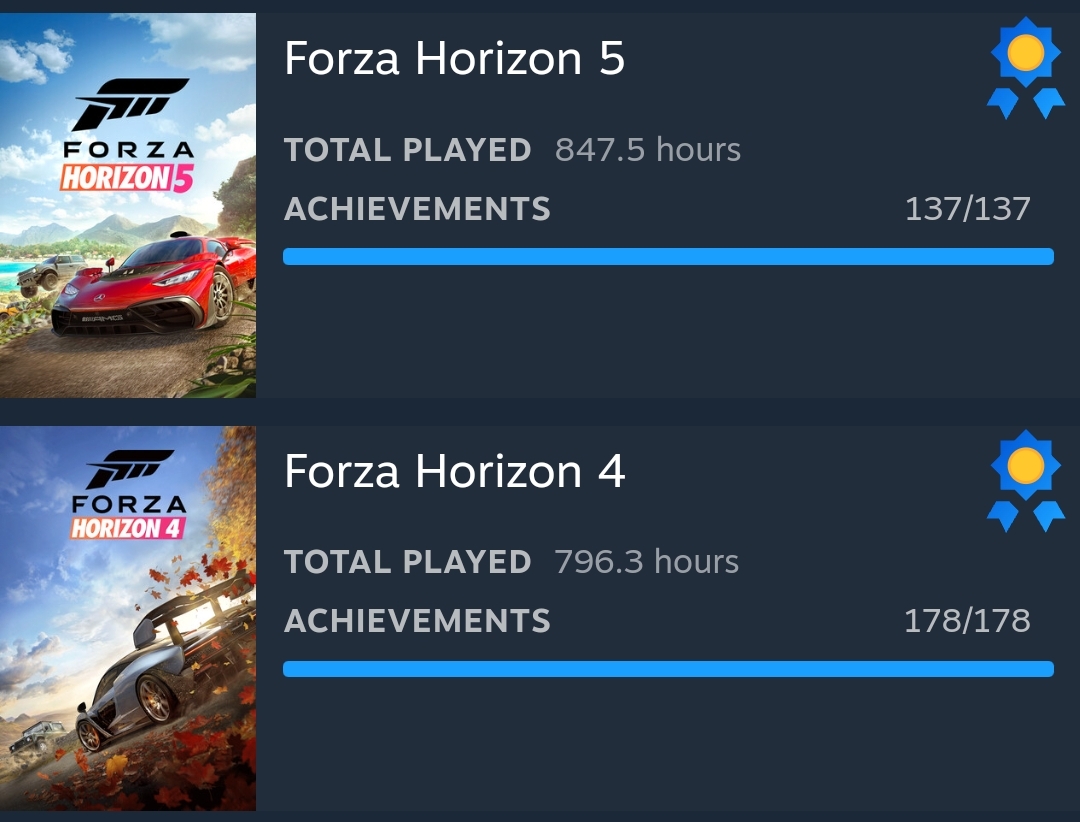Click TOTAL PLAYED label under Forza Horizon 5
Screen dimensions: 1080x822
tap(407, 150)
